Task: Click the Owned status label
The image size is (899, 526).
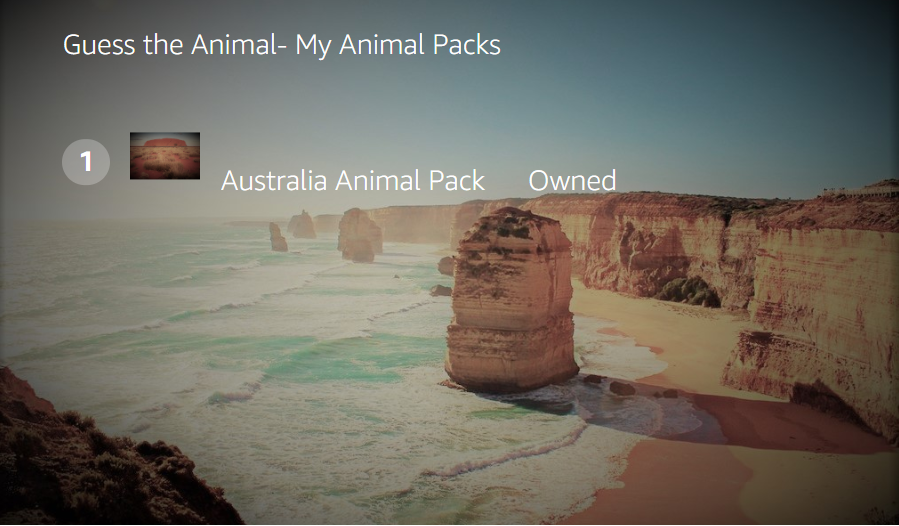Action: pos(572,181)
